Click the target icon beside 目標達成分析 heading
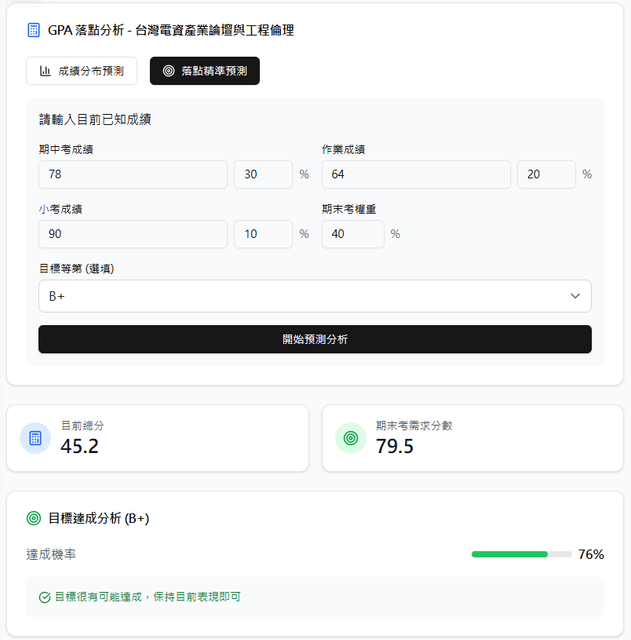 (33, 518)
